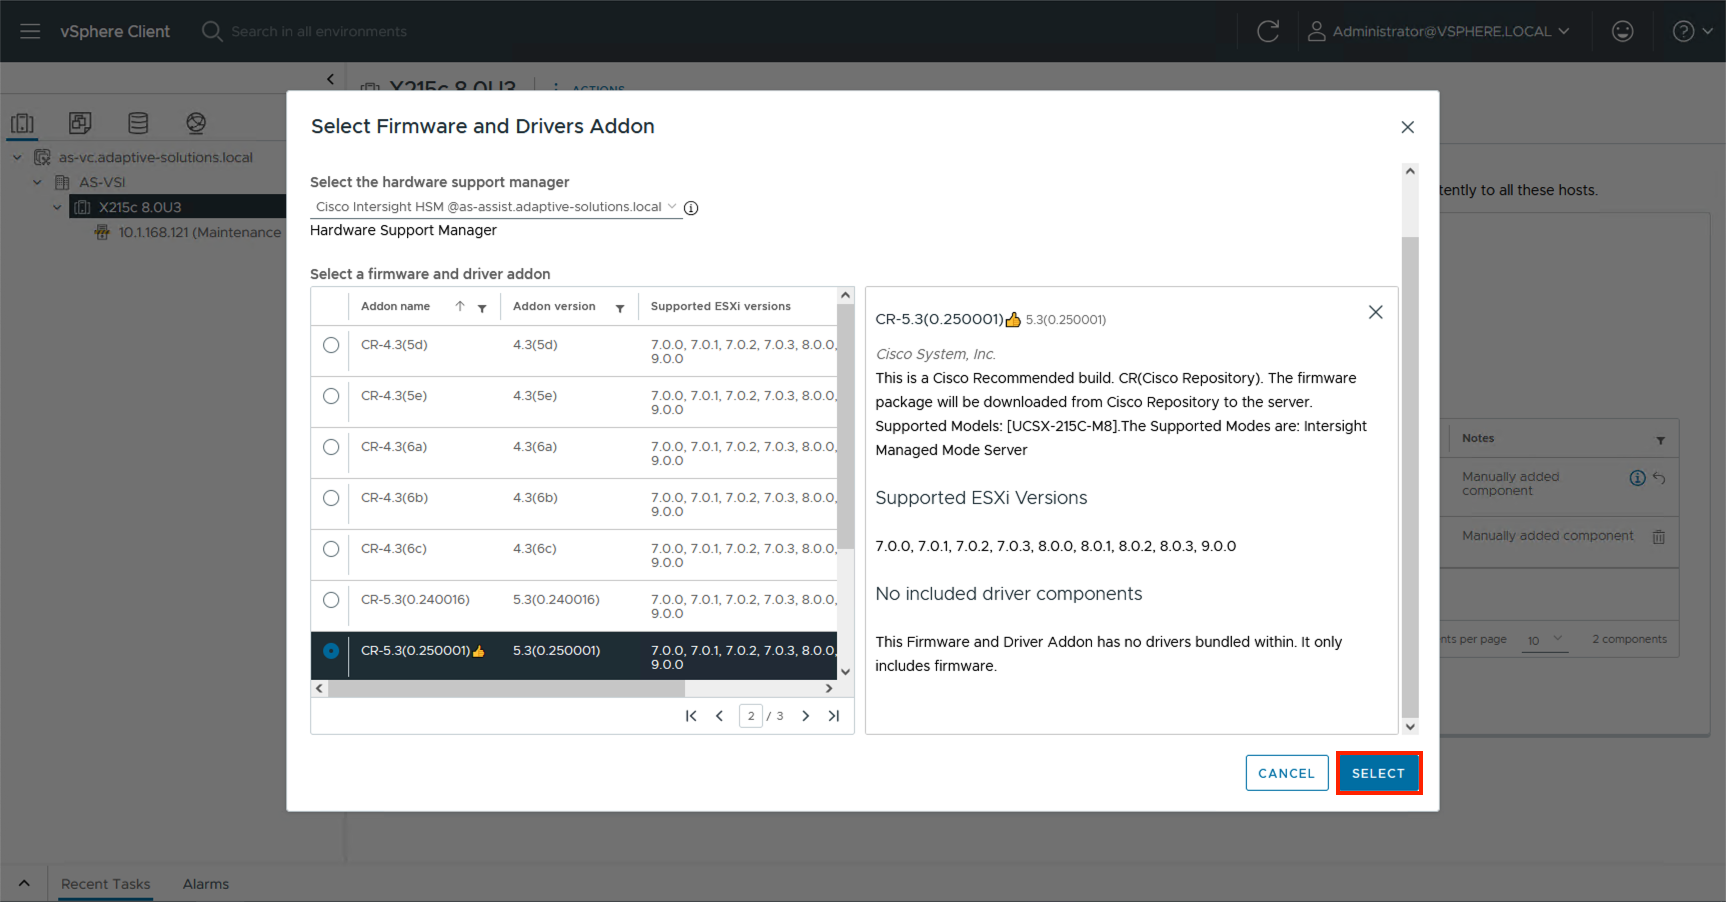Open the Storage inventory view

(x=138, y=122)
